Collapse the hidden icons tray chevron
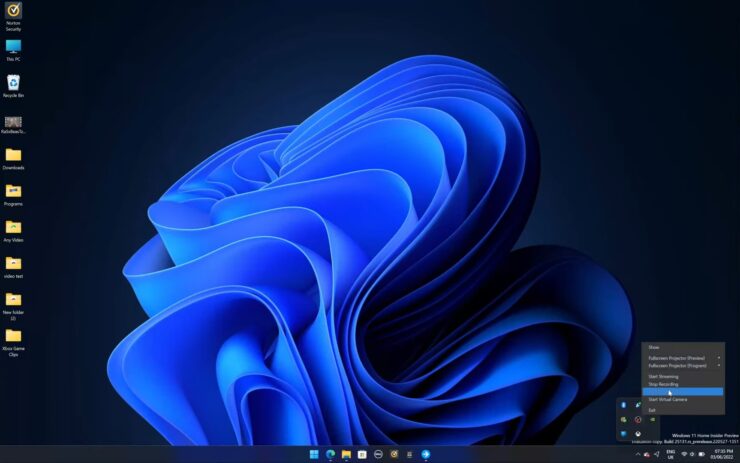Image resolution: width=740 pixels, height=463 pixels. click(638, 455)
